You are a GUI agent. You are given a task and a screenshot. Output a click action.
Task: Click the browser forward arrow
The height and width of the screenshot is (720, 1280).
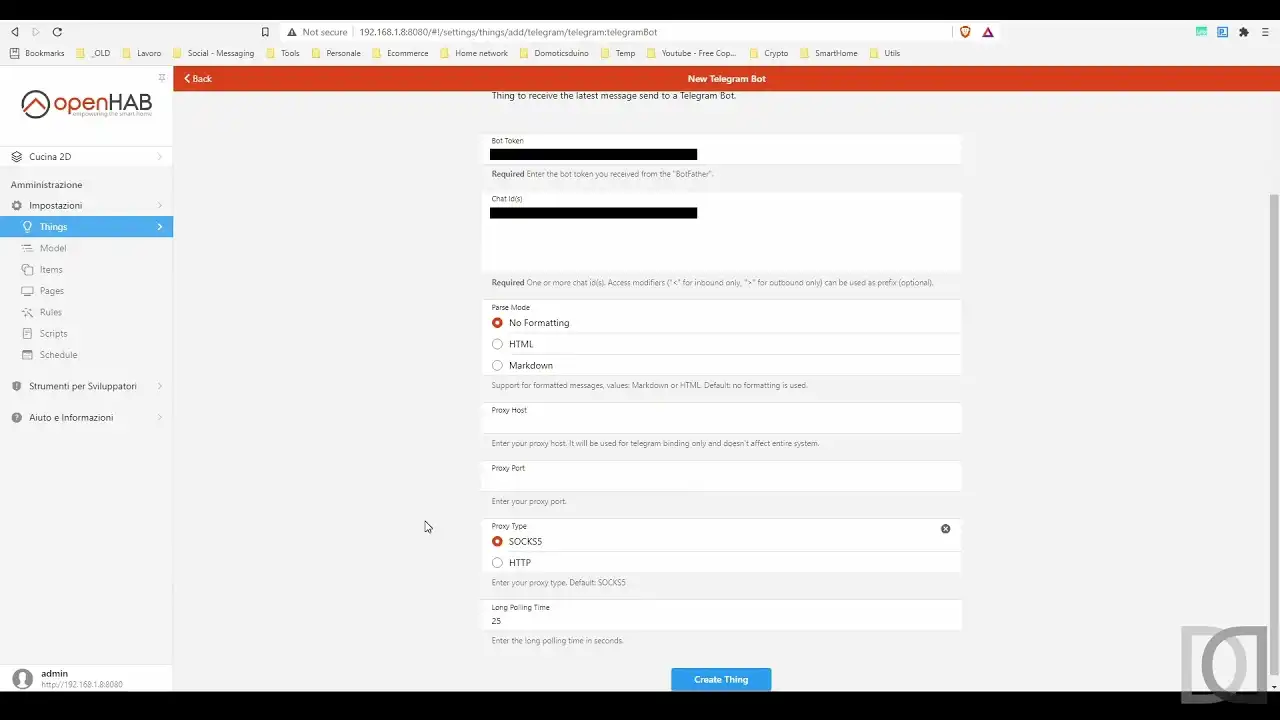pos(36,32)
